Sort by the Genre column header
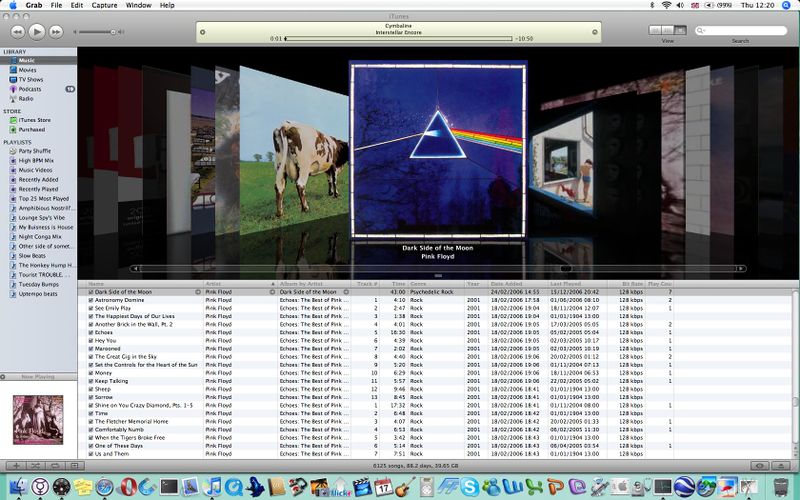Viewport: 800px width, 500px height. coord(435,284)
